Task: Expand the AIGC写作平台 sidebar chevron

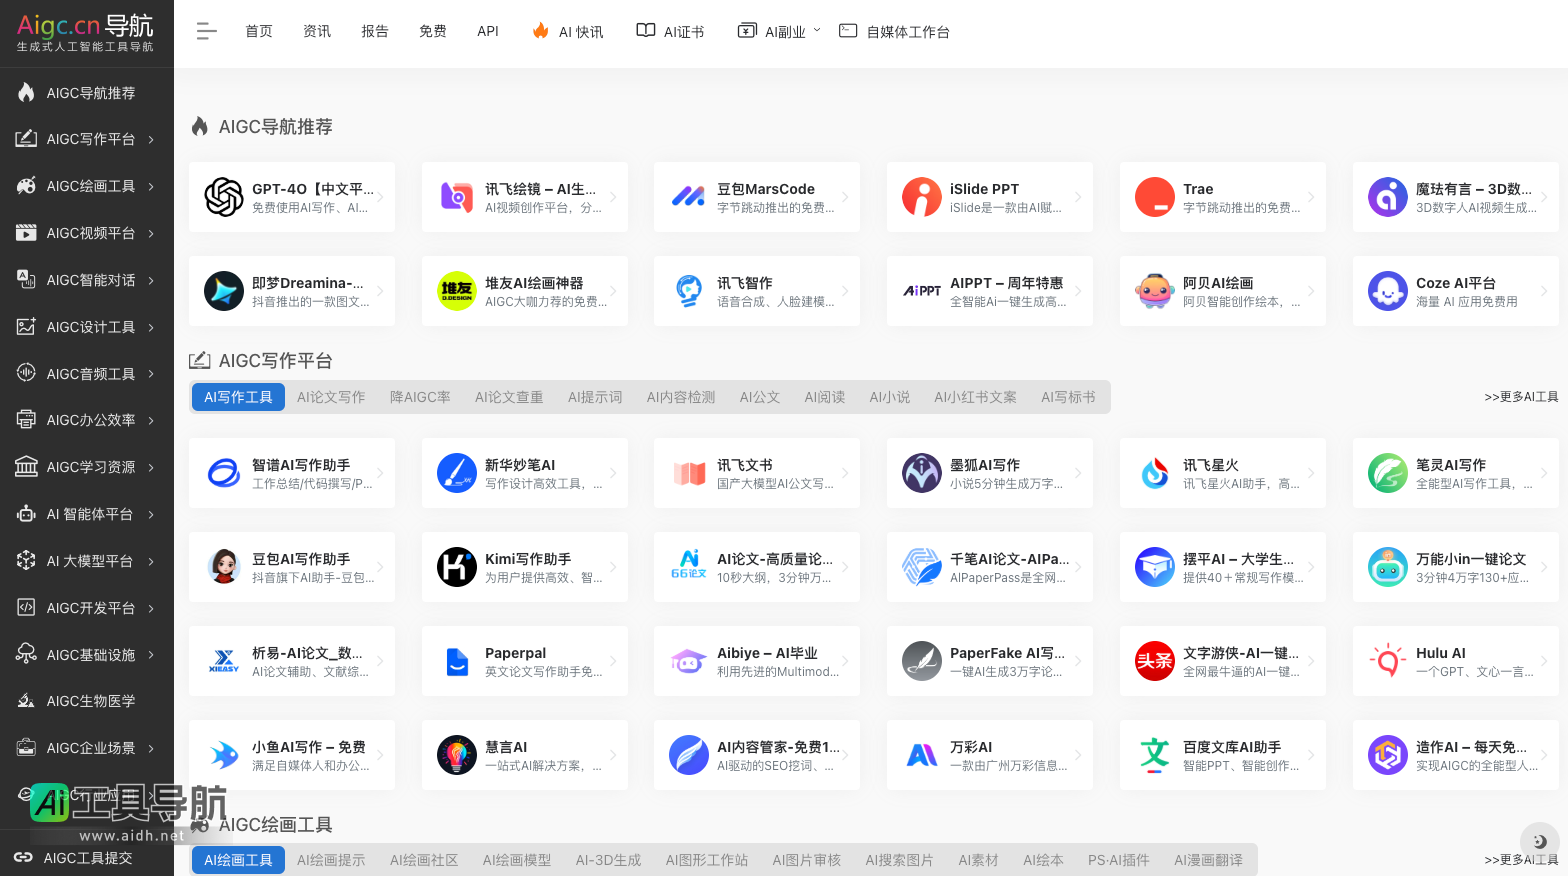Action: point(151,140)
